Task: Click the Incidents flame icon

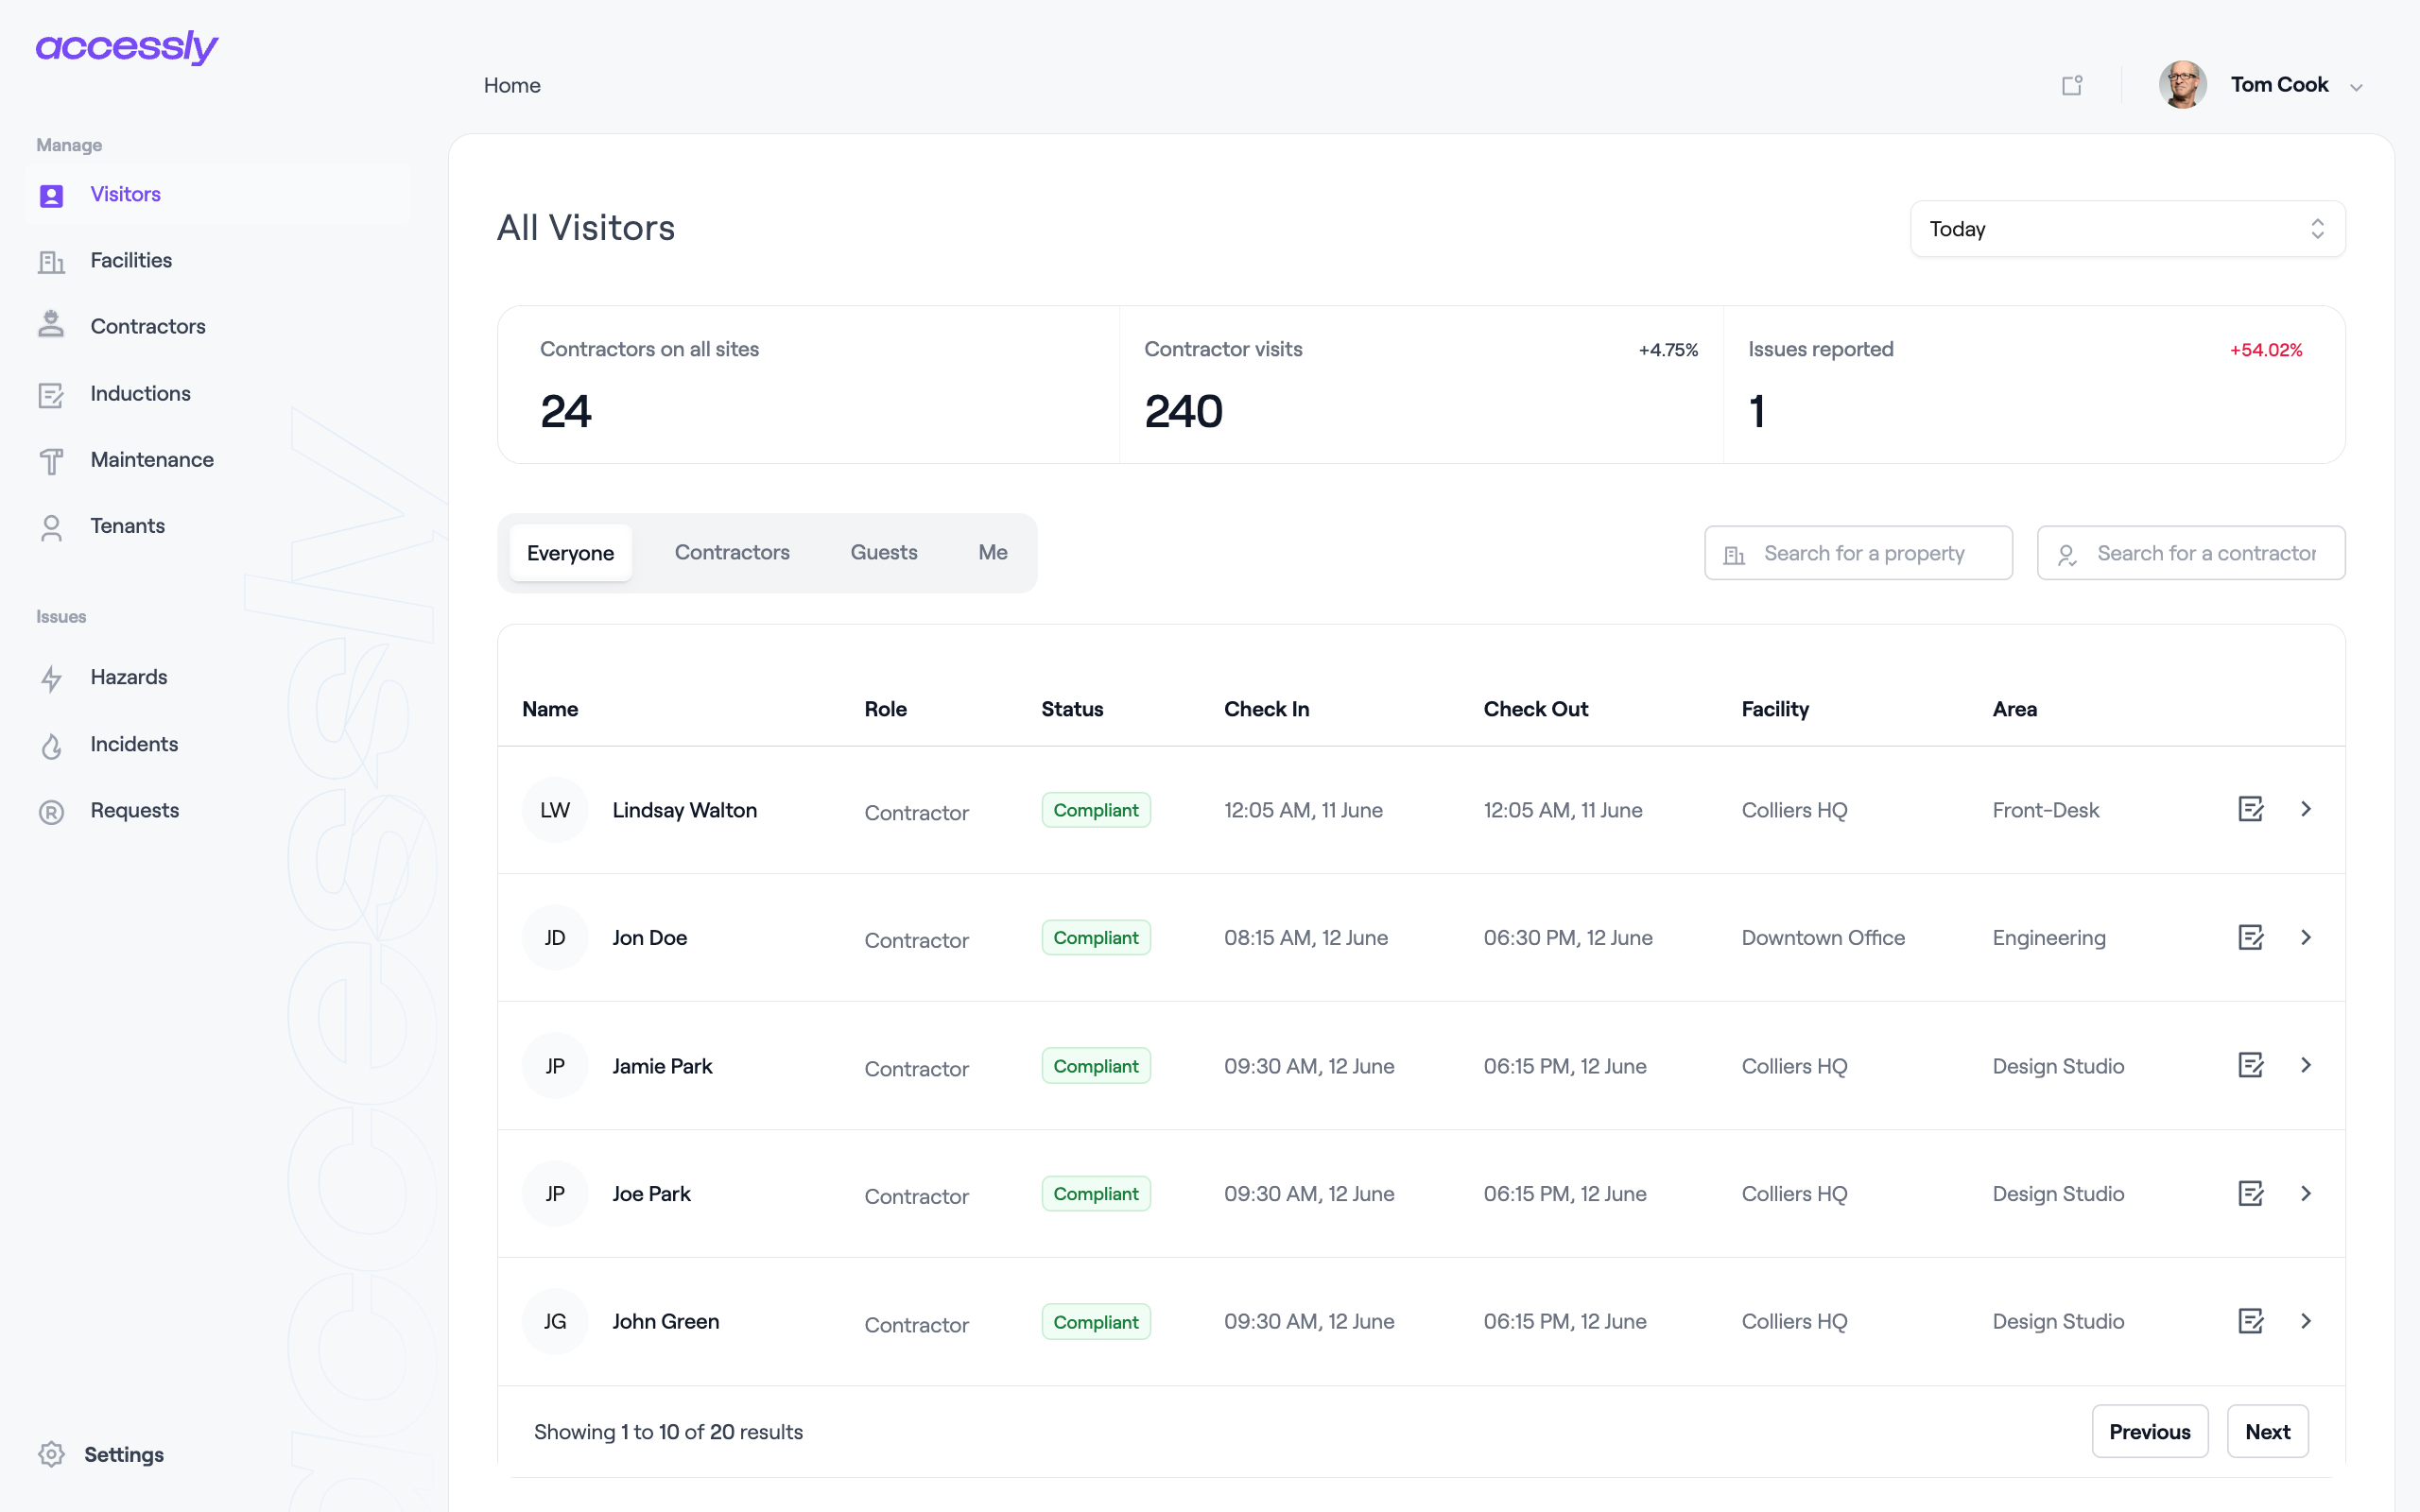Action: coord(51,745)
